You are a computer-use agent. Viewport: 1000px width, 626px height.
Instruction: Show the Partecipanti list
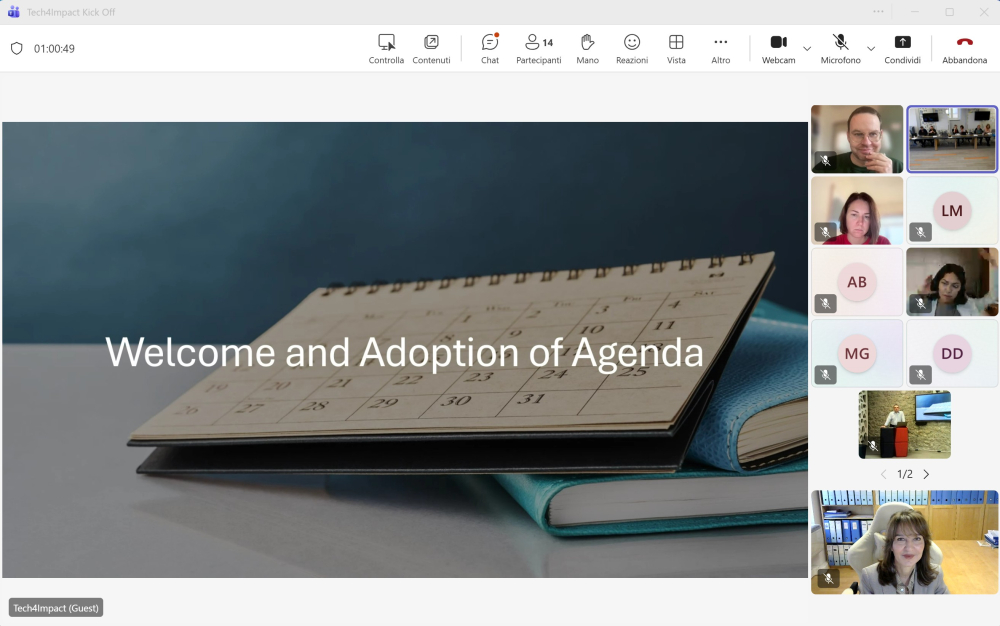click(538, 47)
